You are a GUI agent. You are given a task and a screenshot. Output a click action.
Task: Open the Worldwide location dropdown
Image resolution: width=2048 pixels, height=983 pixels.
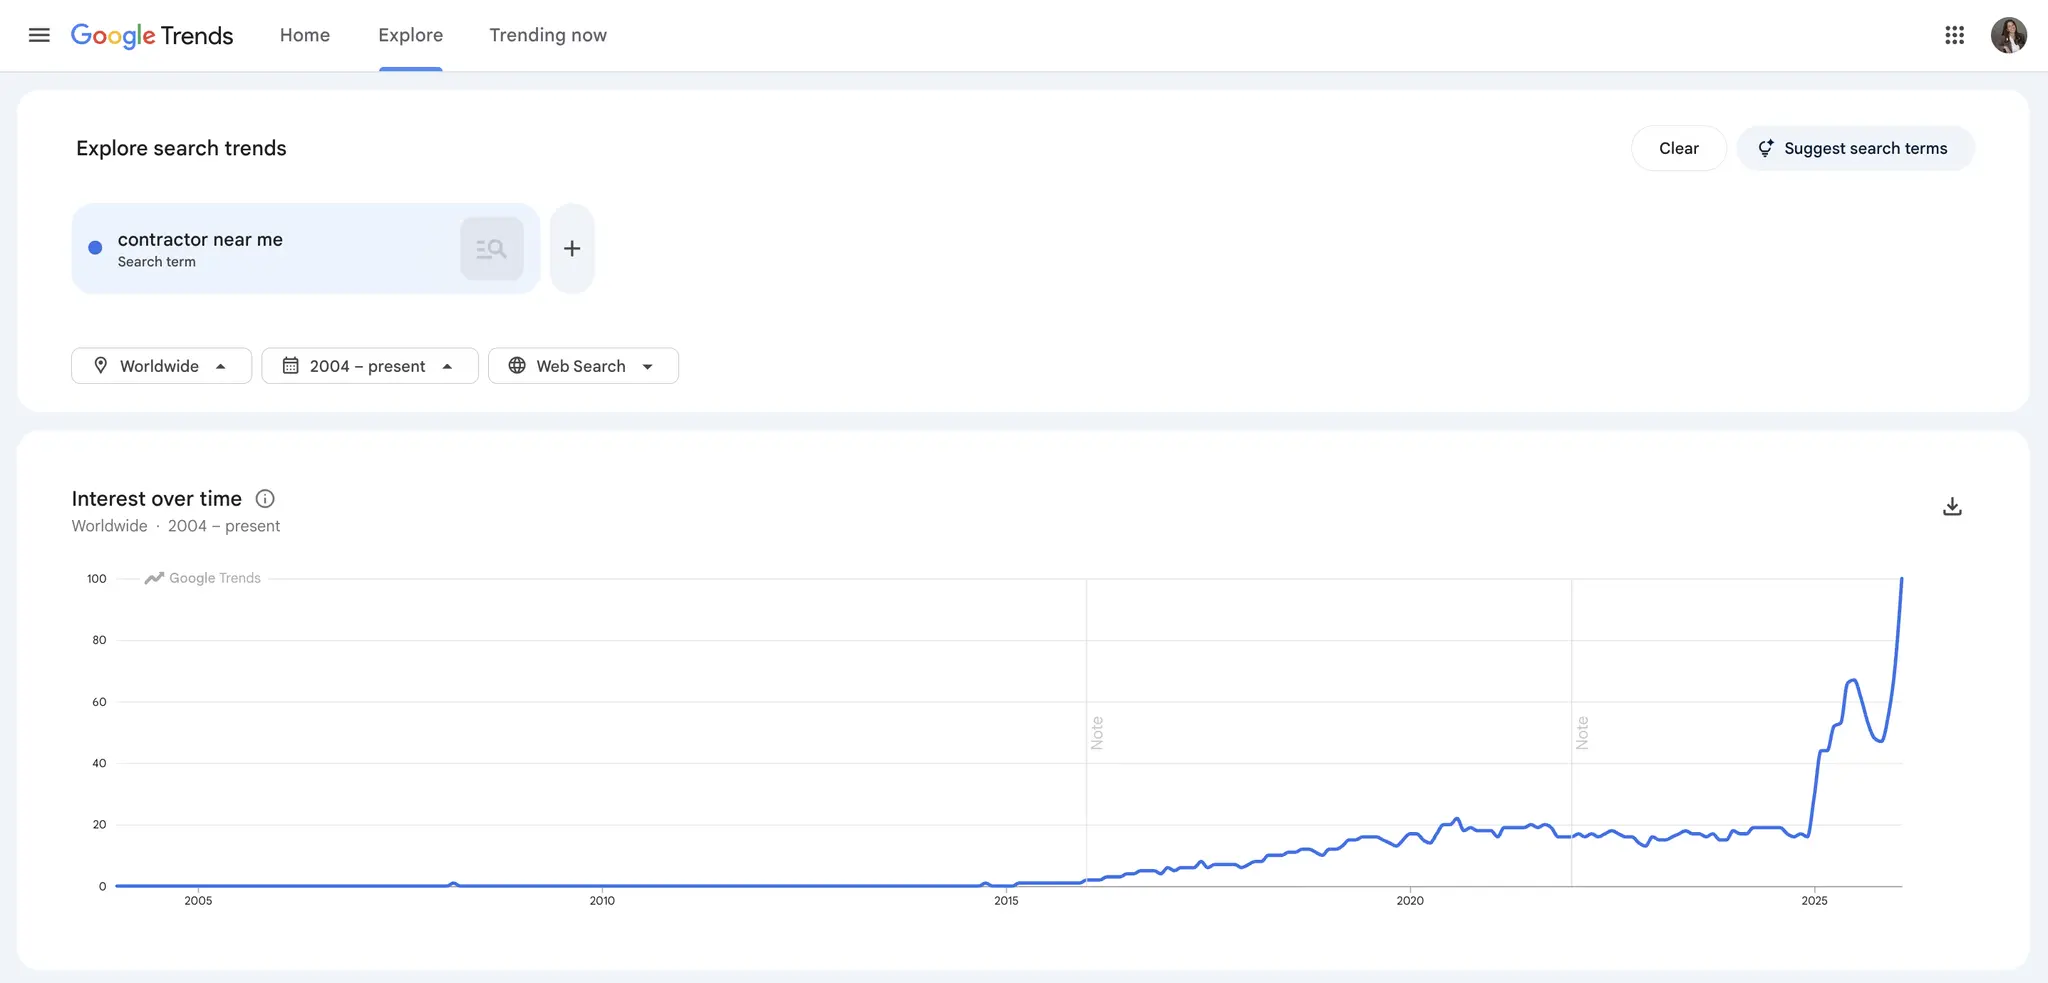pyautogui.click(x=161, y=366)
